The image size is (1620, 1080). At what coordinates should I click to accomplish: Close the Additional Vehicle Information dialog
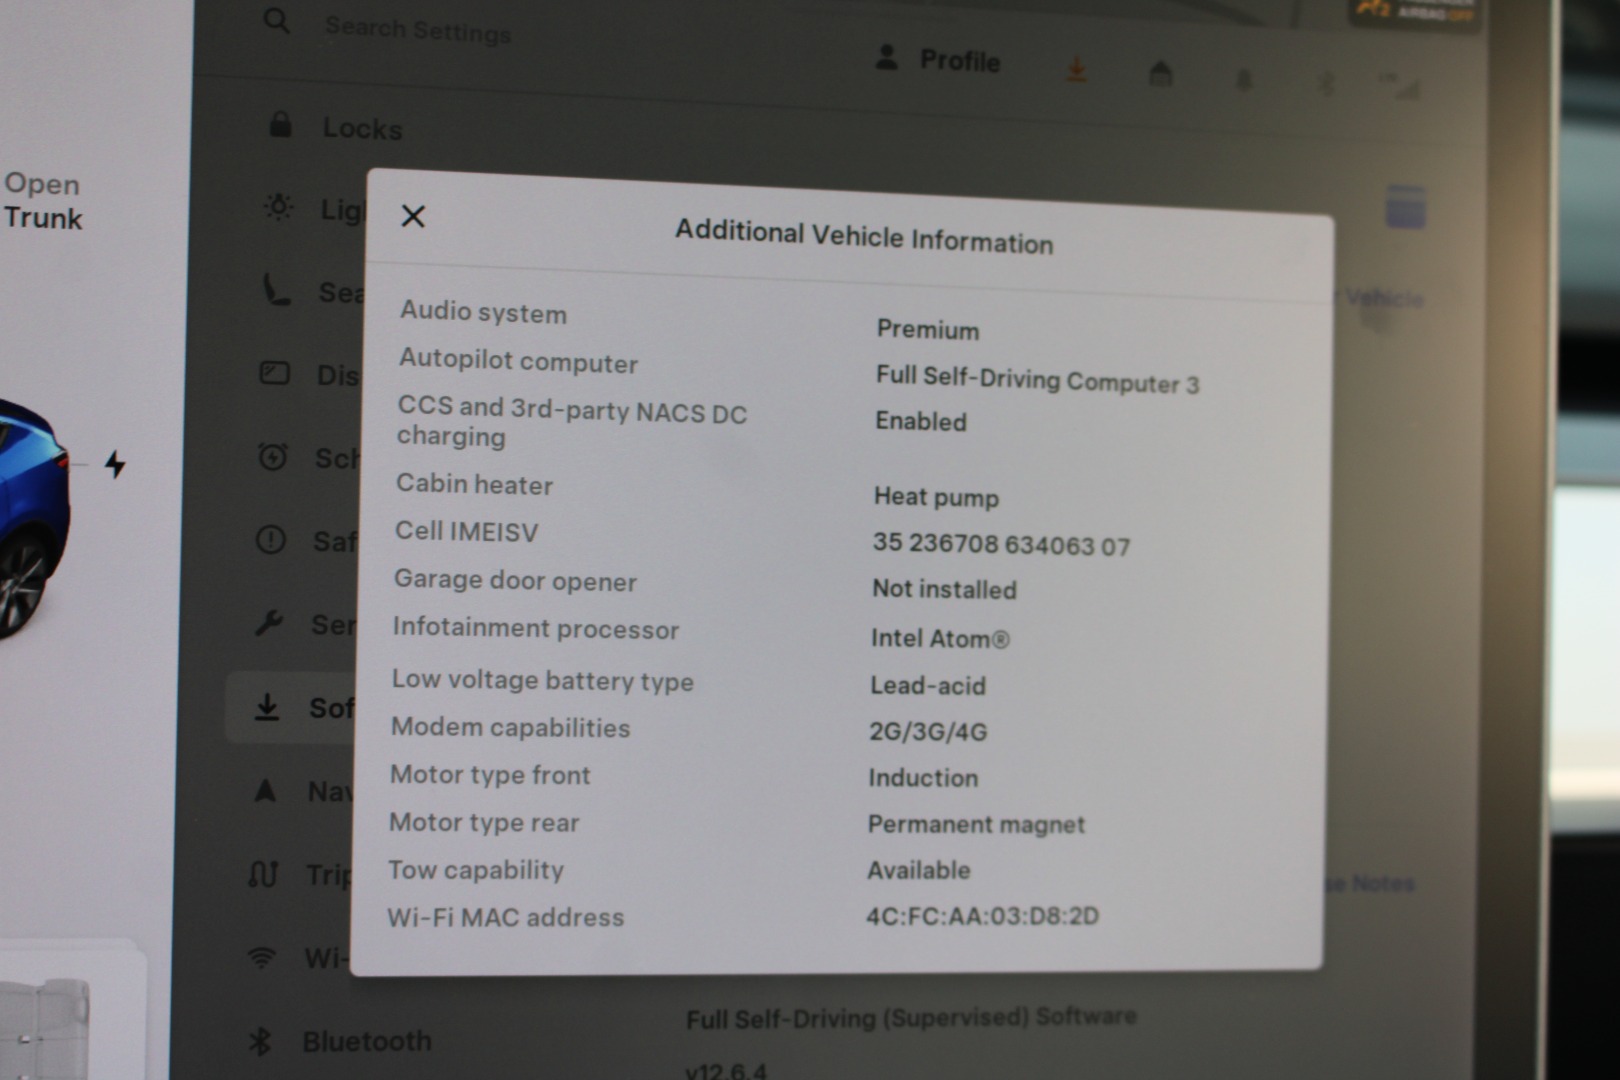click(x=413, y=216)
